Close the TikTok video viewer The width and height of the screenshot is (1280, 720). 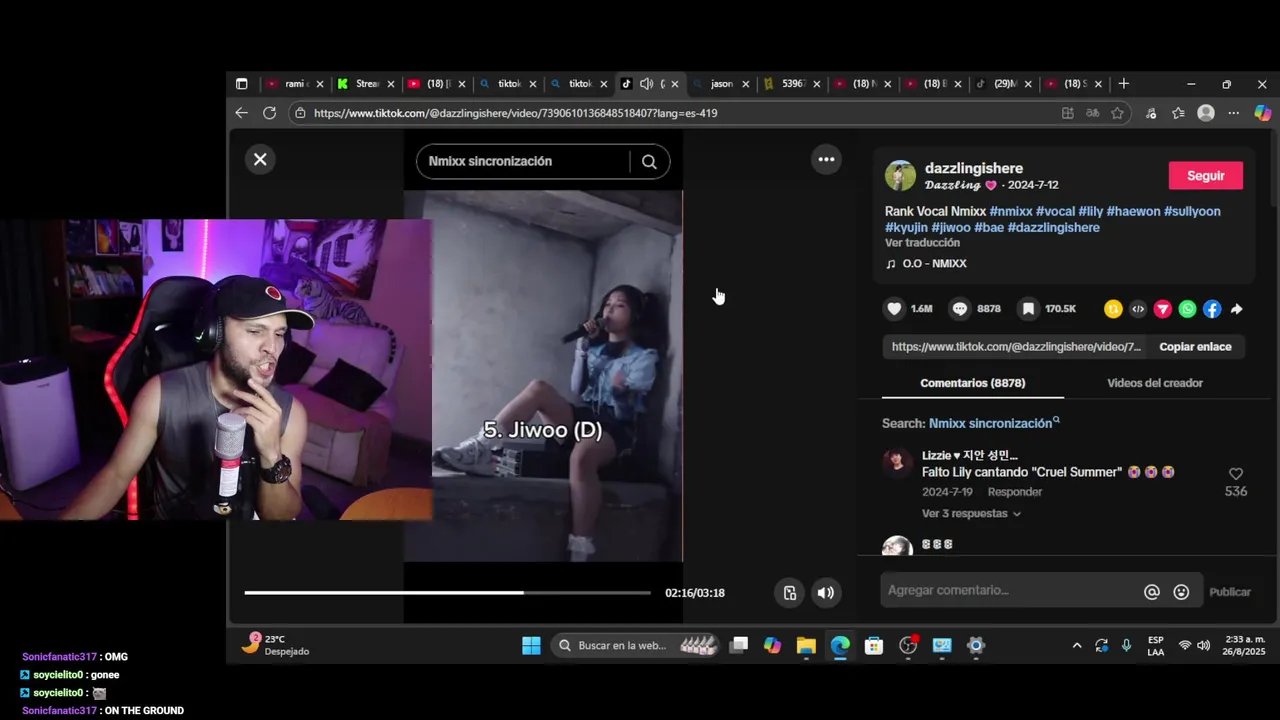(260, 159)
